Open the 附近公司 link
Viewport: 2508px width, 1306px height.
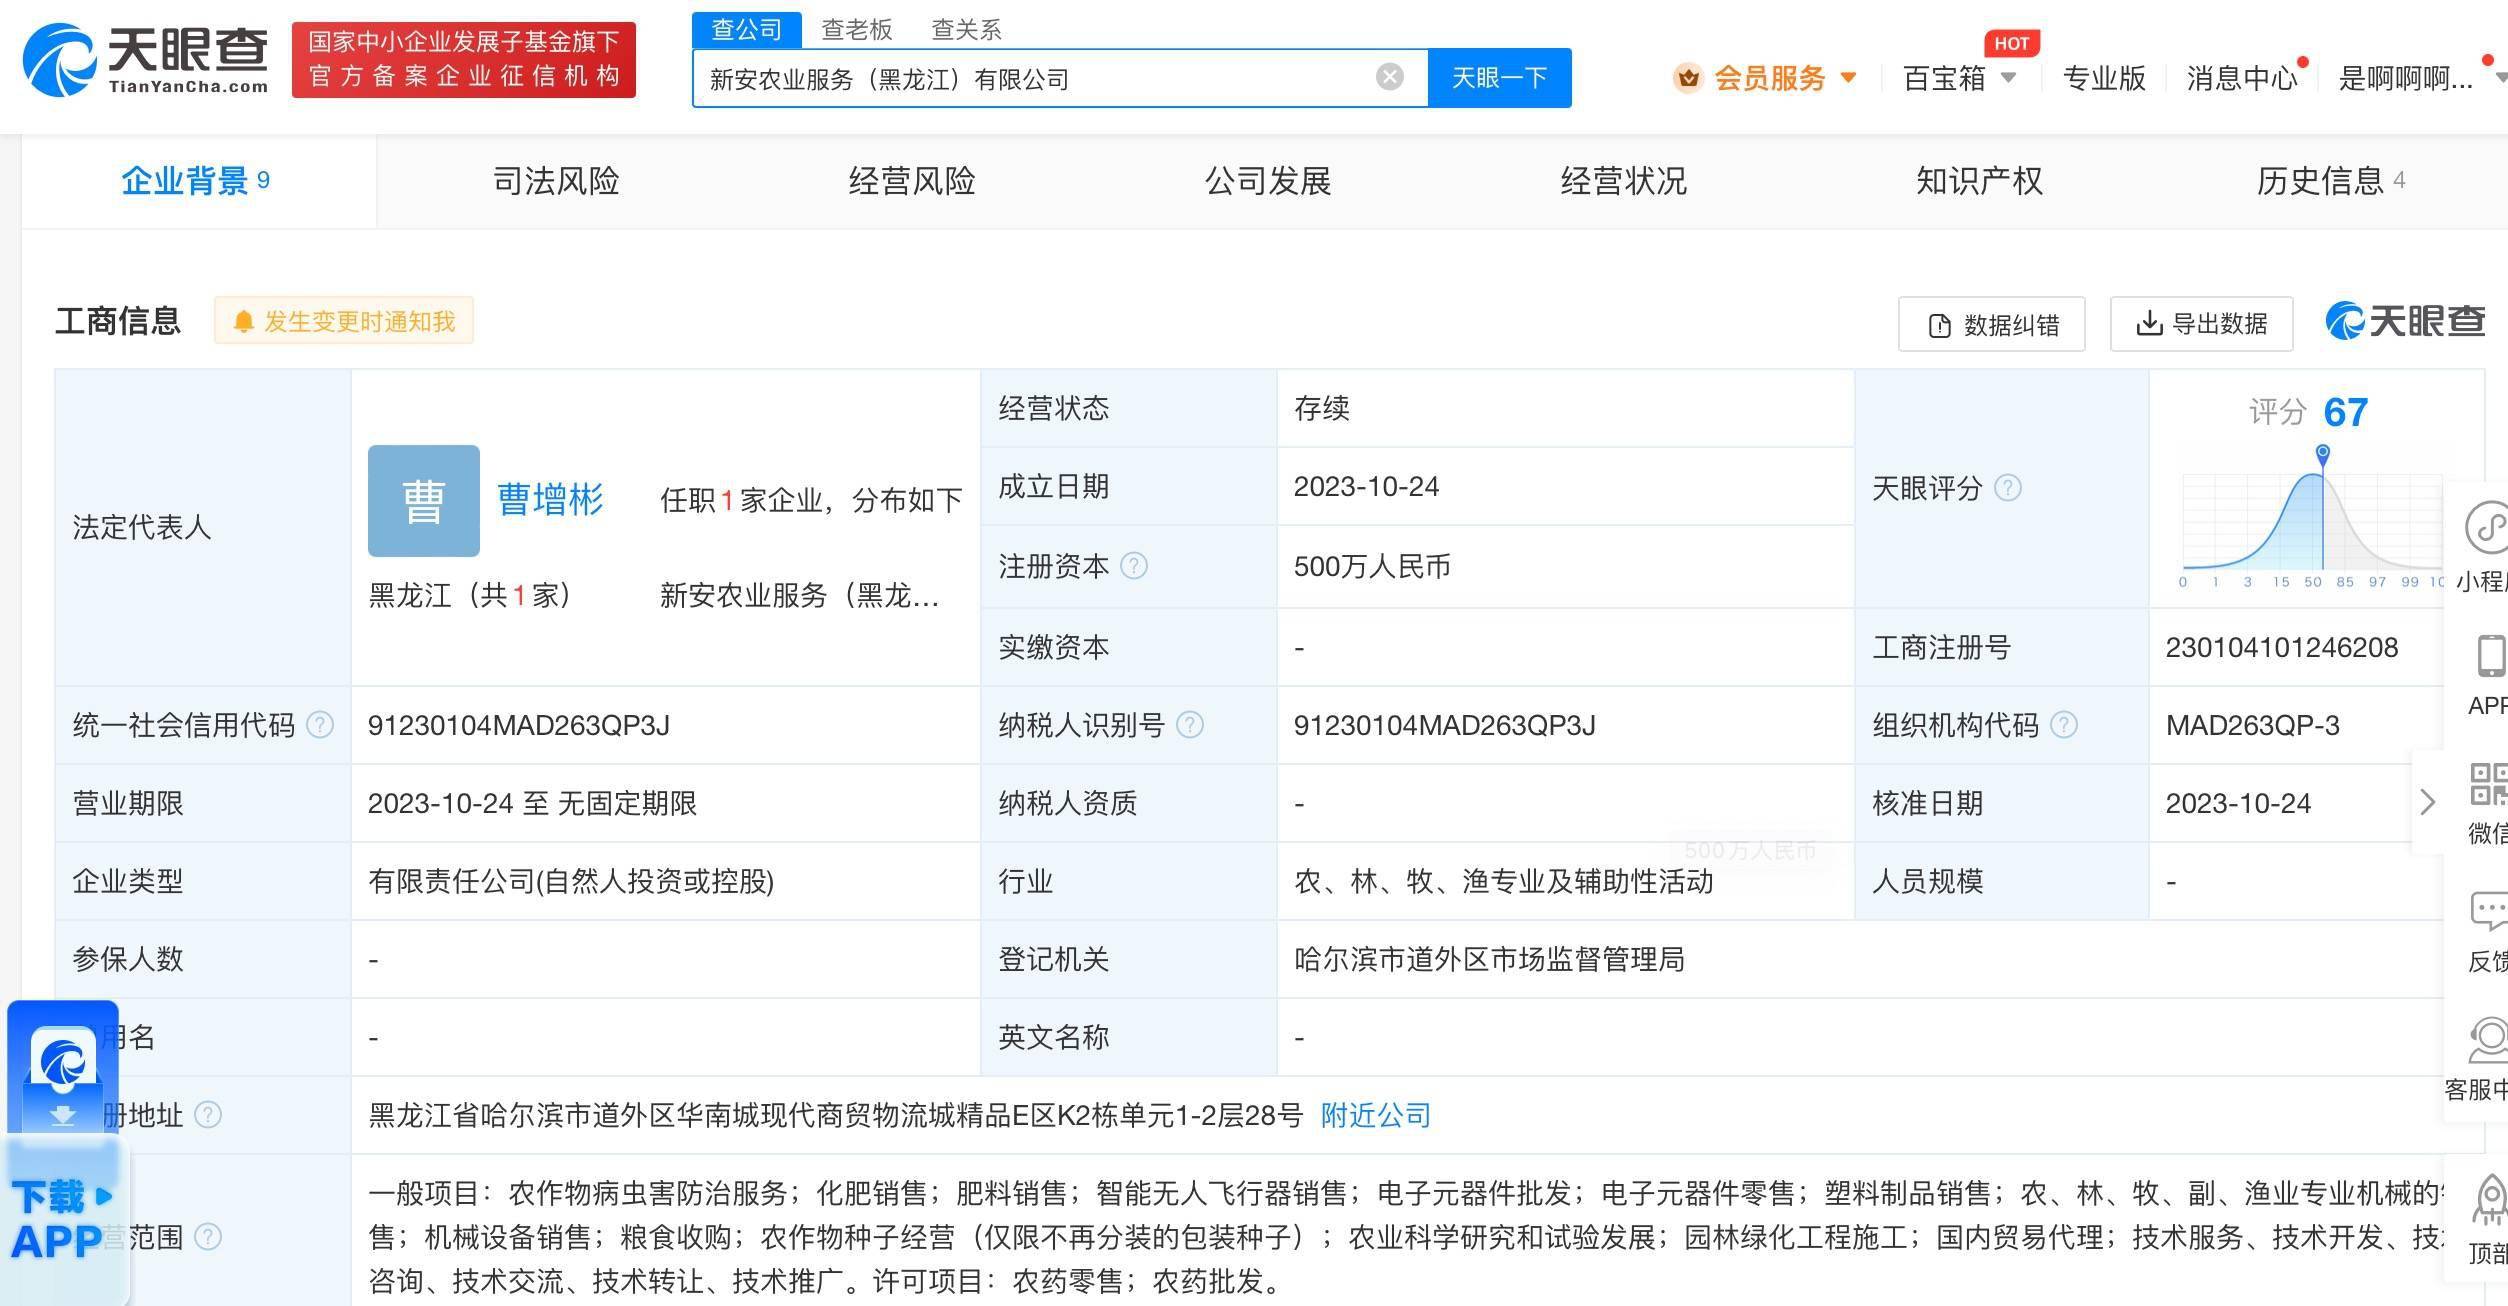coord(1376,1115)
